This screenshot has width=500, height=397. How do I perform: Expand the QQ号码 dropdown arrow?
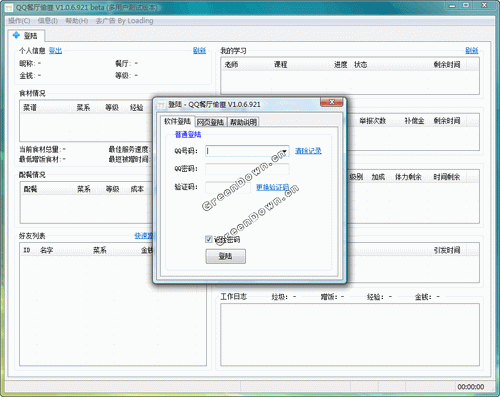(x=285, y=151)
